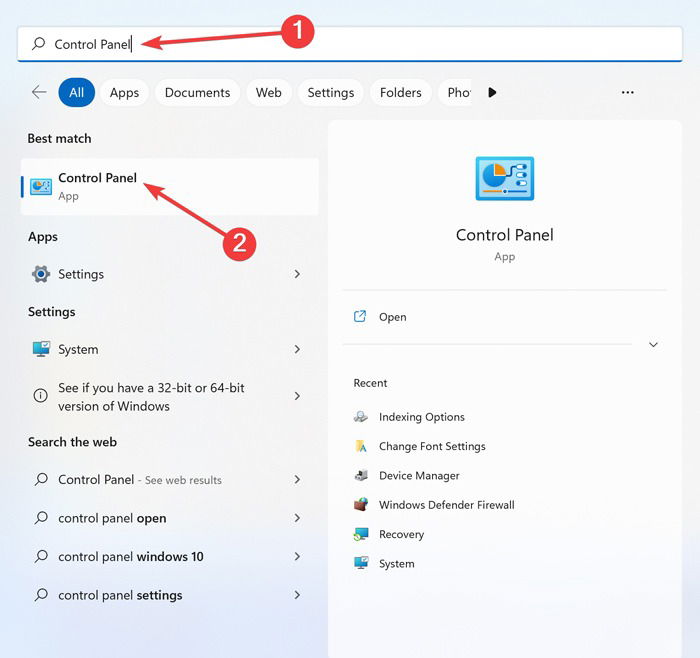Click the System icon in Recent list

coord(361,563)
